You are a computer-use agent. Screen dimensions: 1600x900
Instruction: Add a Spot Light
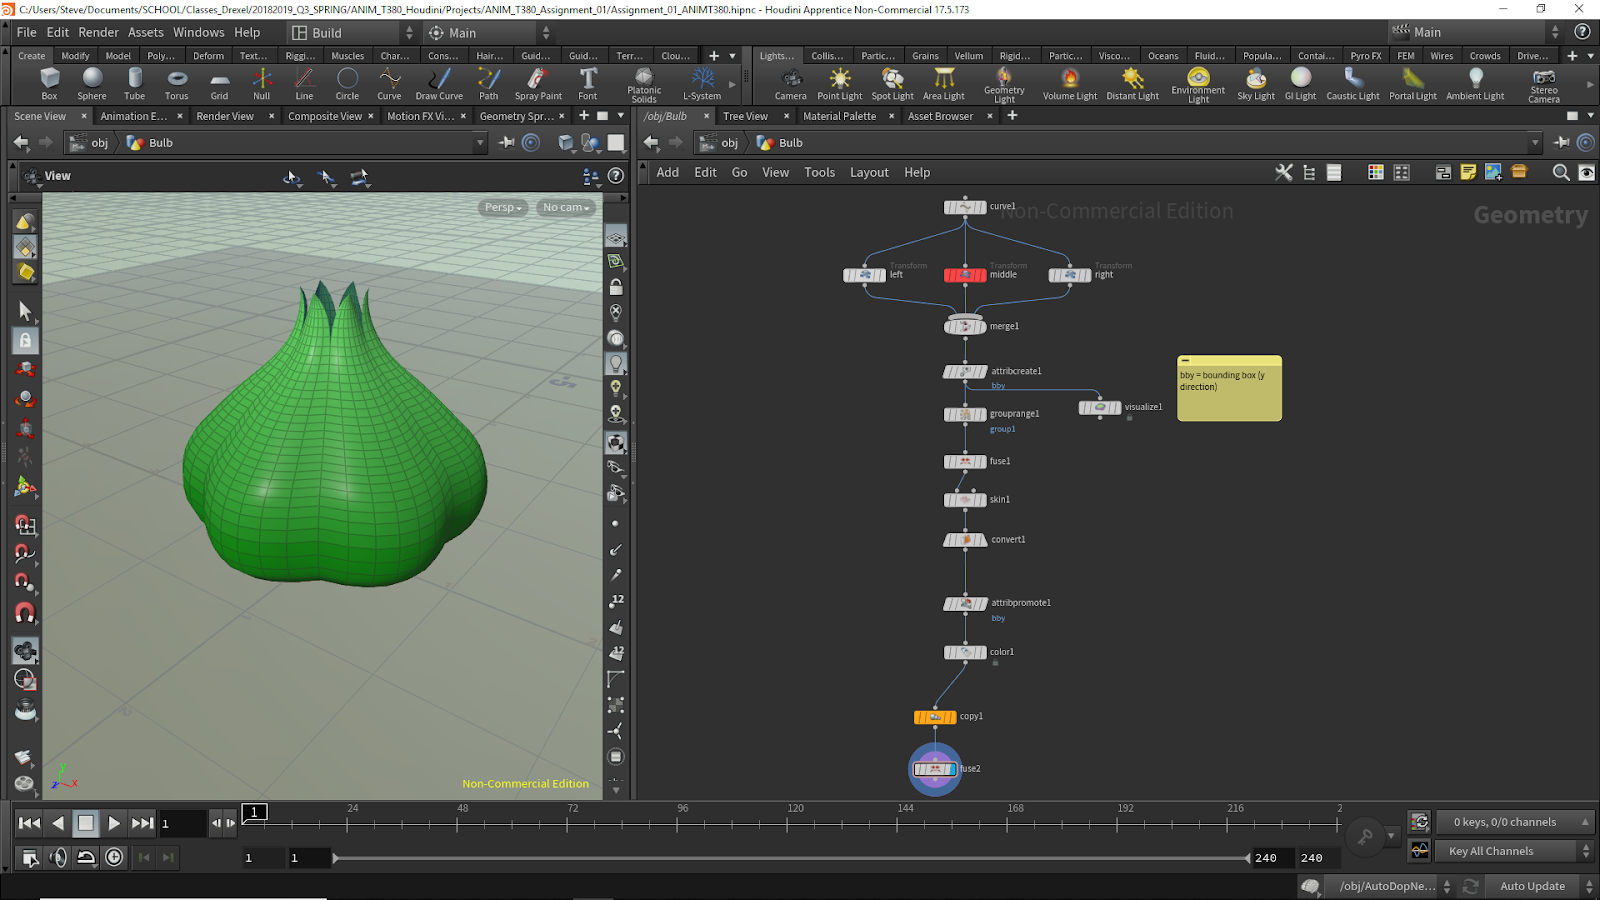coord(893,83)
